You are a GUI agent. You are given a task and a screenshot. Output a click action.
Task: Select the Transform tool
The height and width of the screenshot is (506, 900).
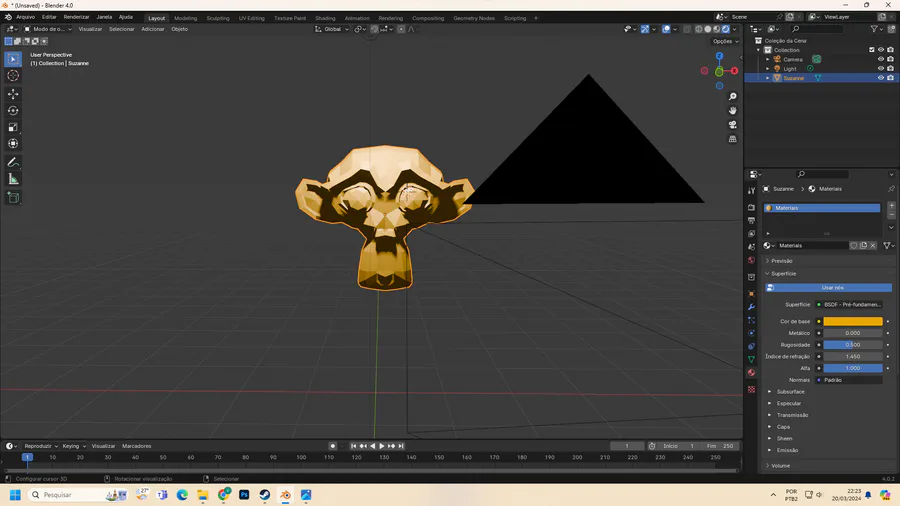13,144
